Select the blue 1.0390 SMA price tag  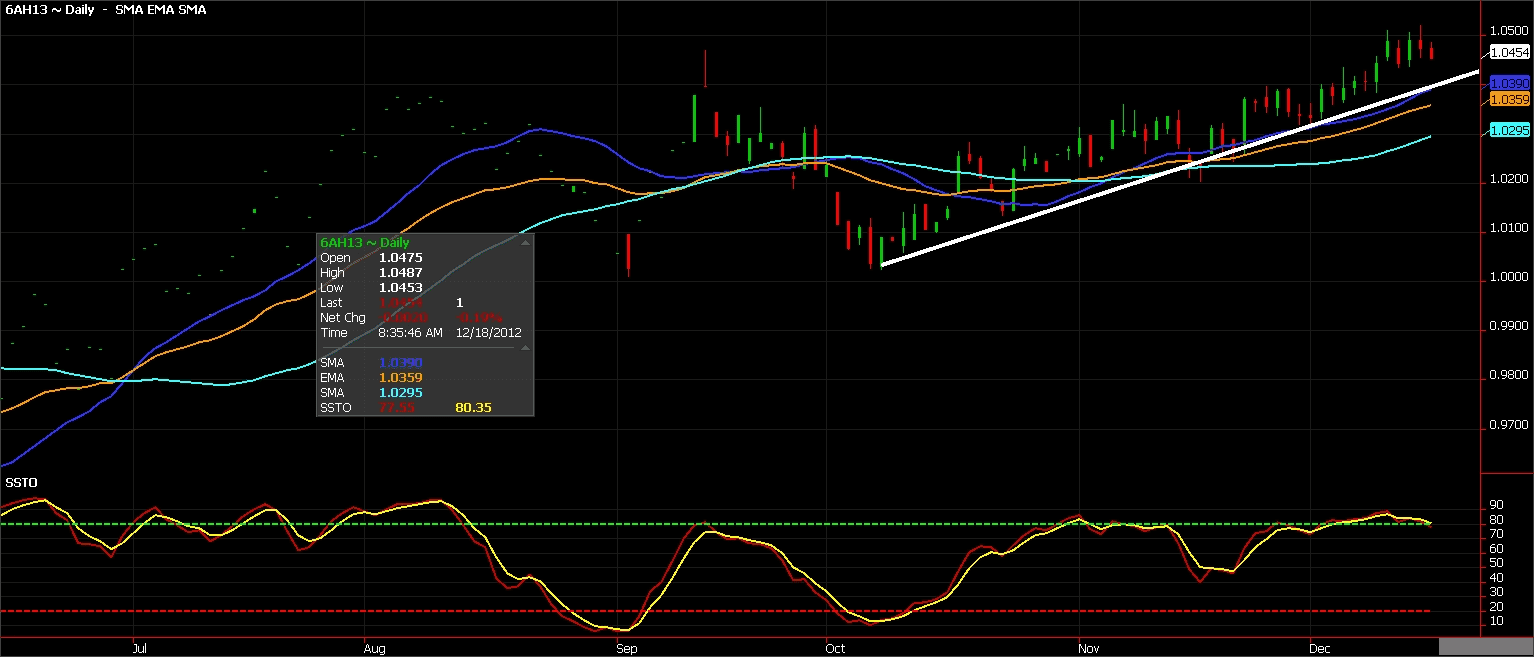coord(1509,83)
